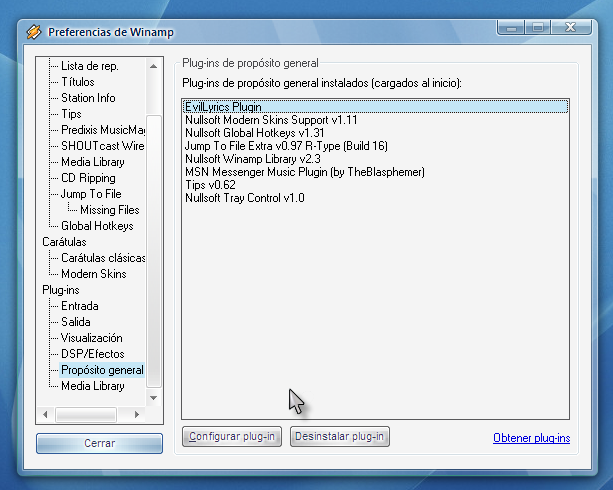This screenshot has width=613, height=490.
Task: Select Missing Files under Jump To File
Action: click(x=109, y=210)
